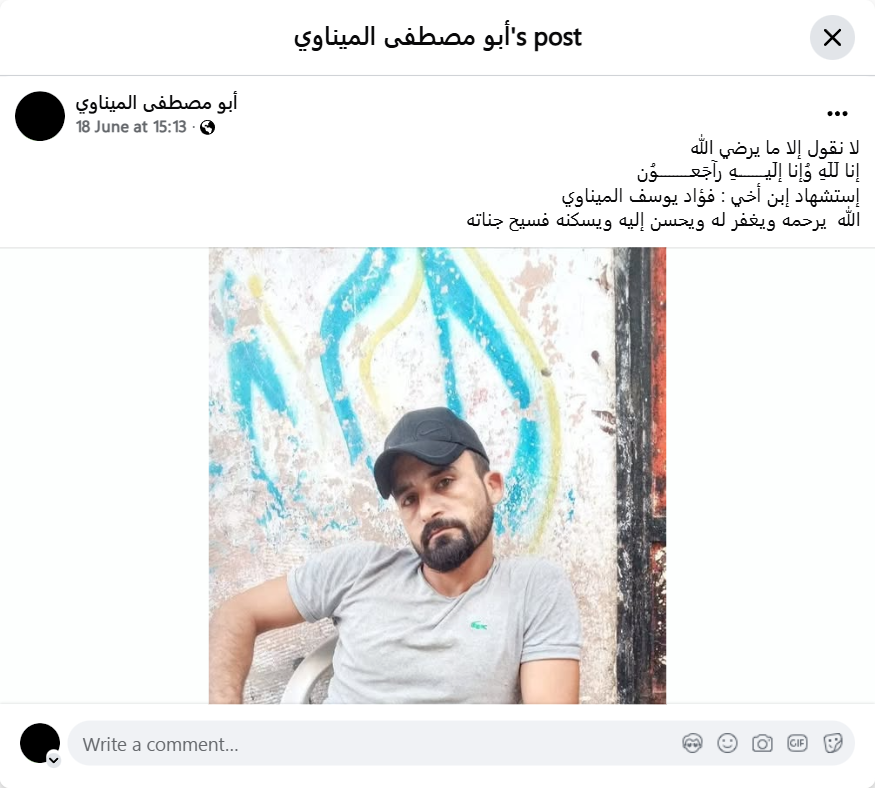
Task: Click the dialog title أبو مصطفى الميناوي's post
Action: tap(438, 37)
